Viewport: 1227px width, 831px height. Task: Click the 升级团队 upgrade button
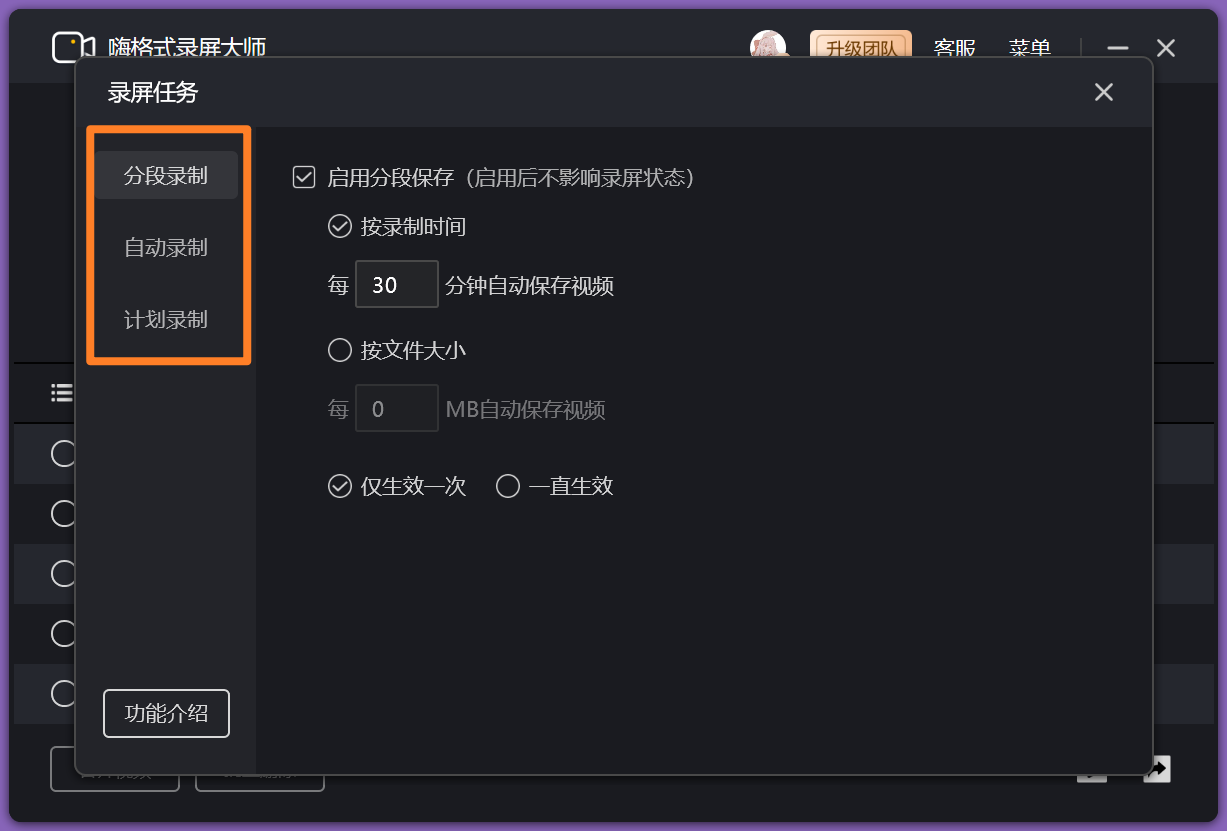(x=861, y=46)
